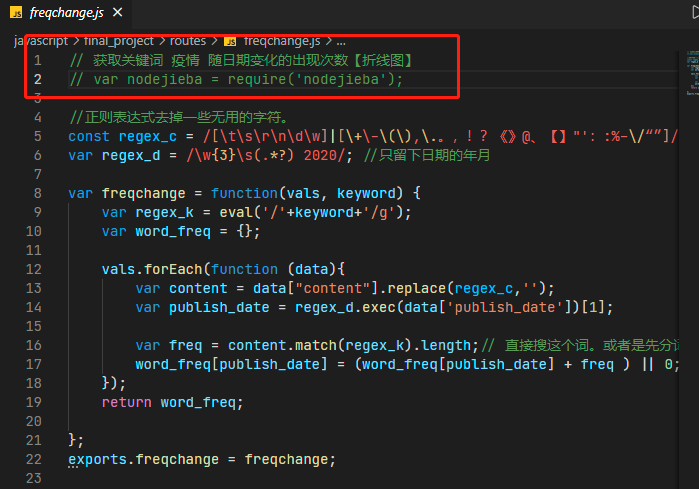Click the comment '//正则表达式去掉一些无用的字符。'
699x489 pixels.
181,117
